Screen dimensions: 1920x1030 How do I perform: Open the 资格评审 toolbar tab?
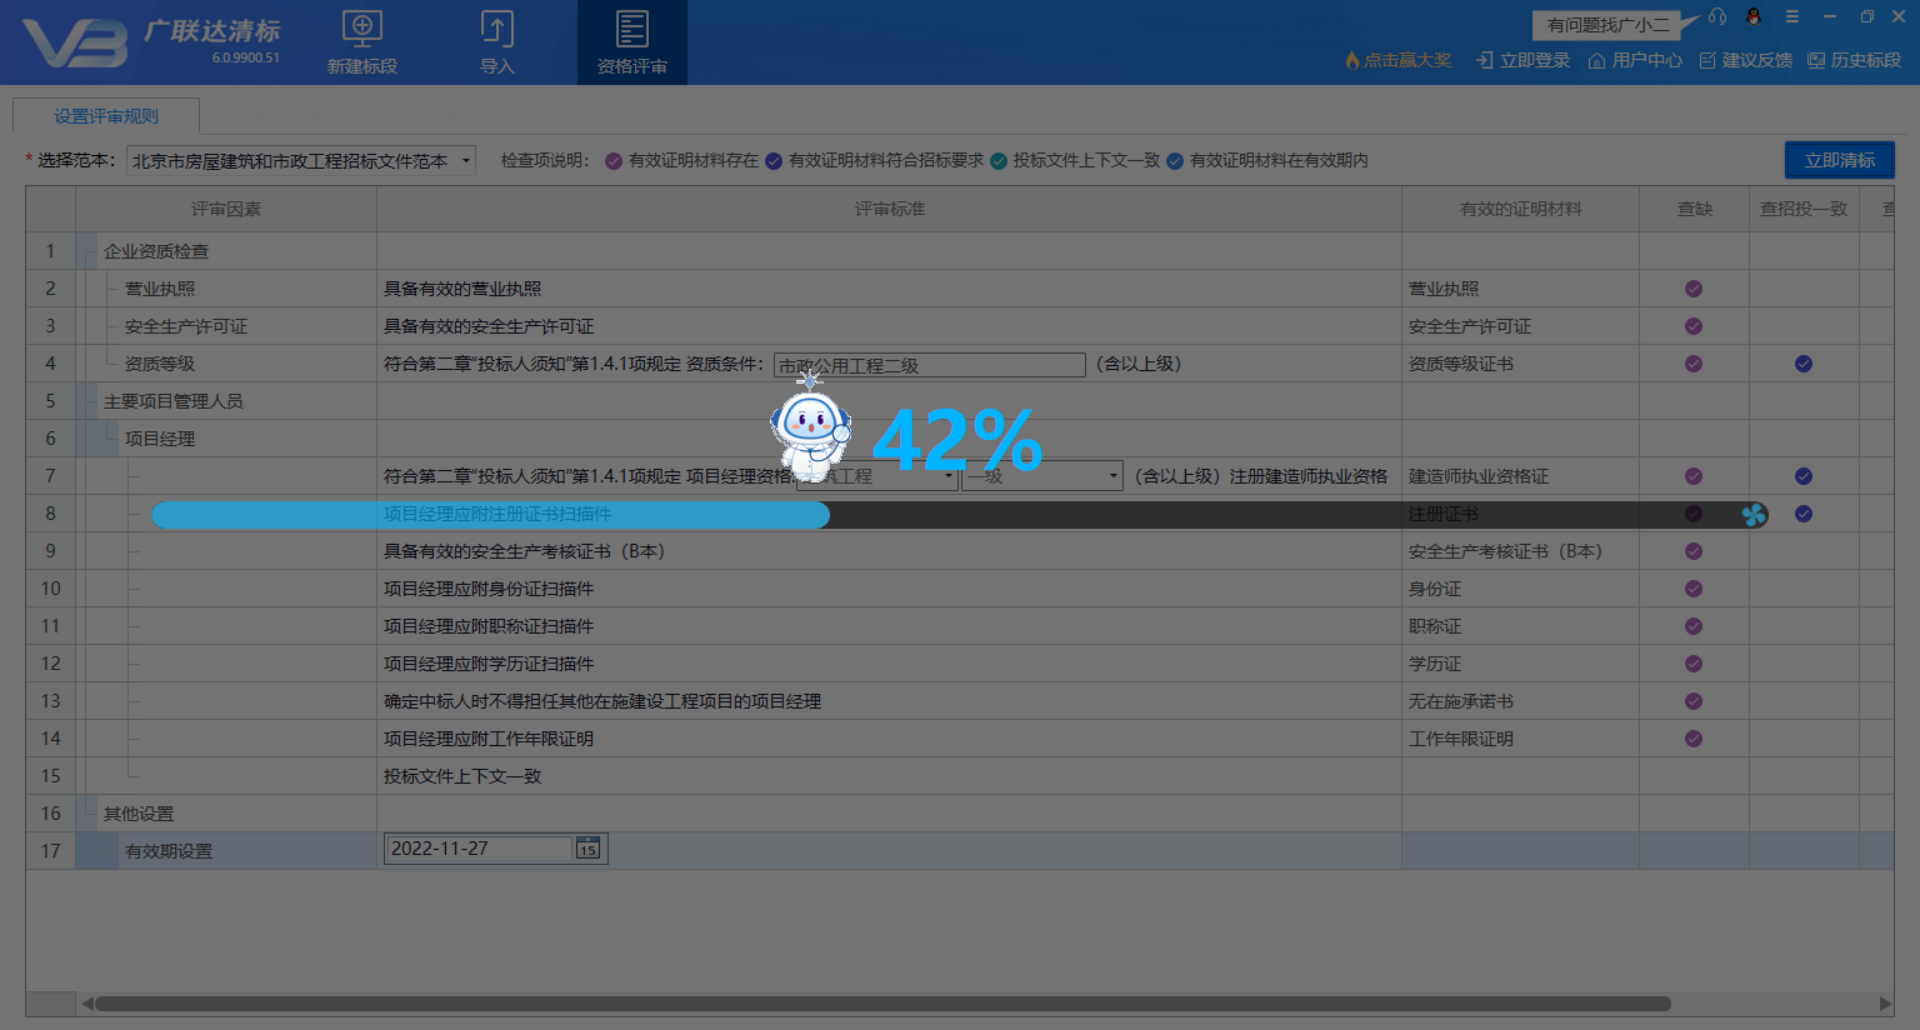coord(632,42)
